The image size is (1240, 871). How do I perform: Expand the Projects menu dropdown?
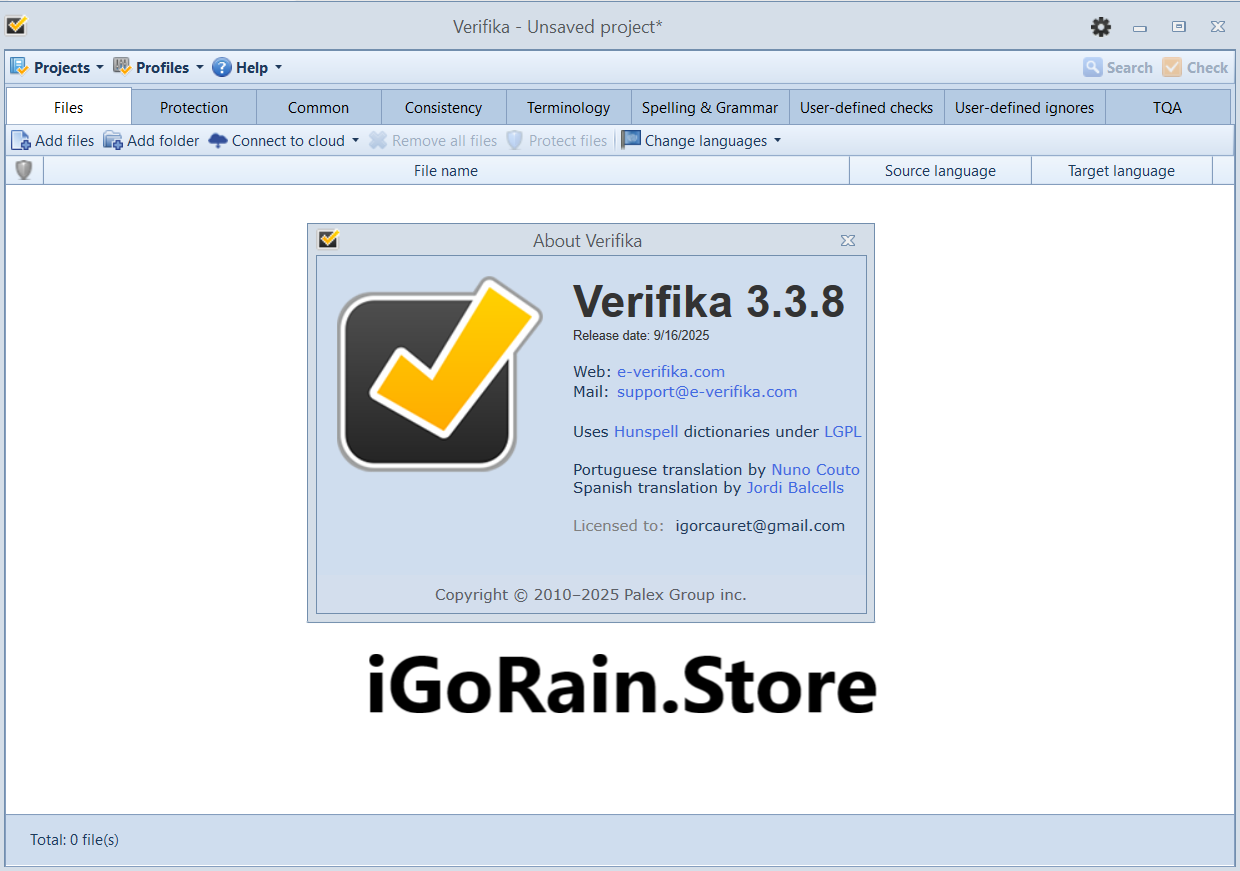[99, 67]
